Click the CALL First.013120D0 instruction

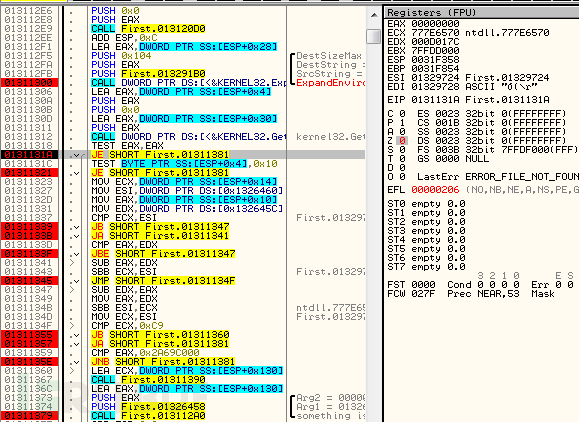point(148,29)
